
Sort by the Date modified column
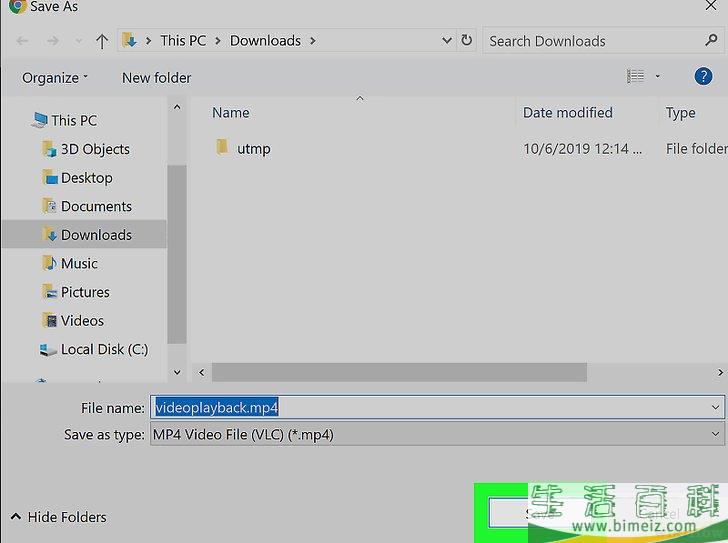click(x=567, y=113)
